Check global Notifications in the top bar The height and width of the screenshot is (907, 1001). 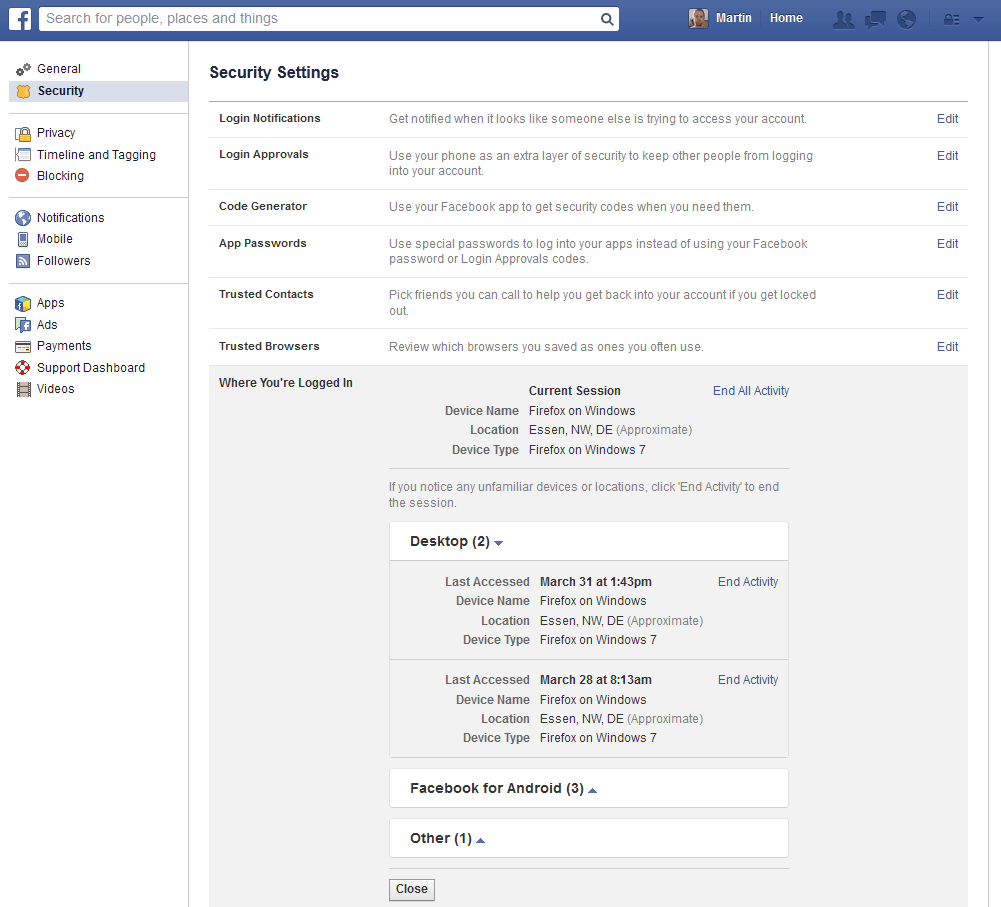[x=906, y=18]
